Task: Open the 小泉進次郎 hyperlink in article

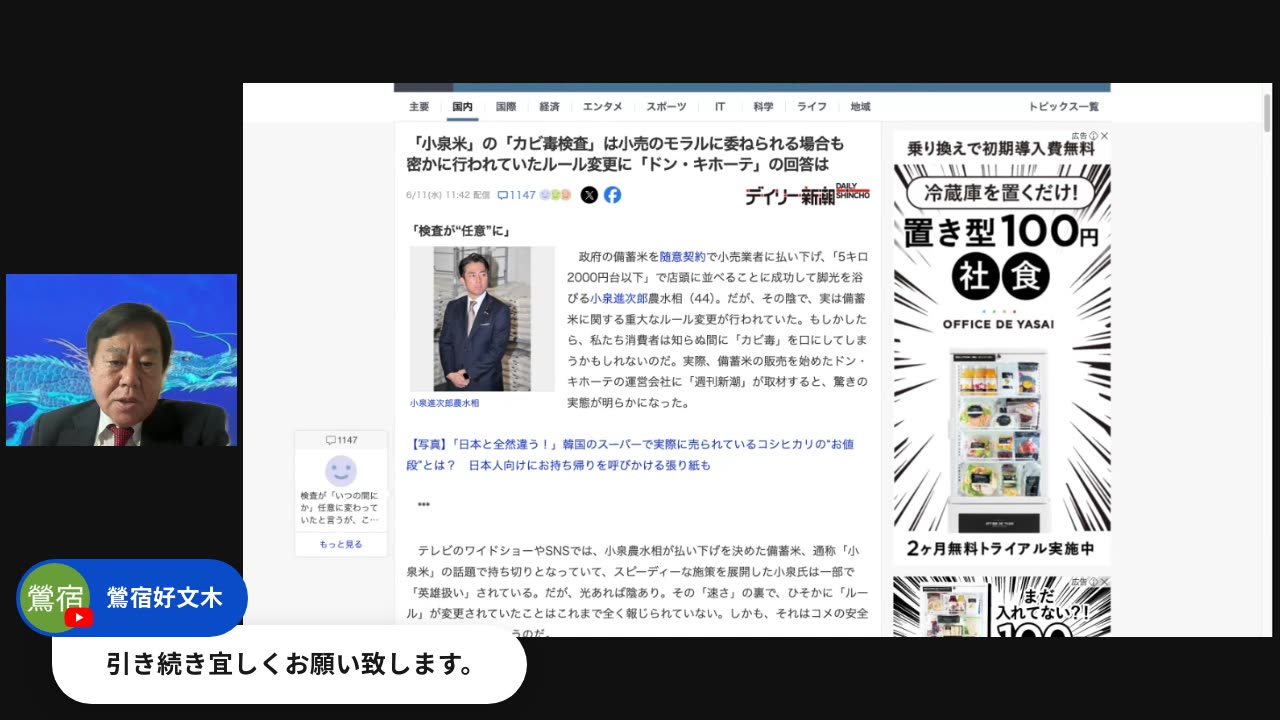Action: pyautogui.click(x=618, y=298)
